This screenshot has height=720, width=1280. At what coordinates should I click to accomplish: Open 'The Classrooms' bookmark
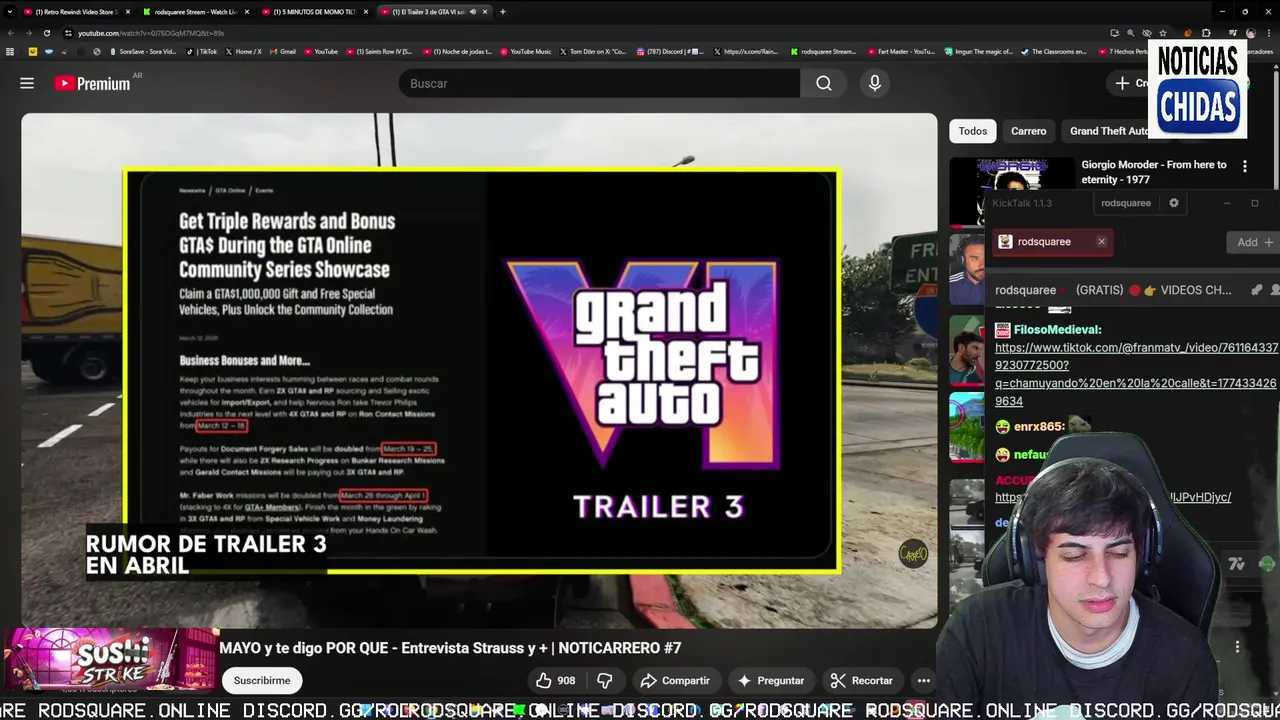tap(1053, 51)
